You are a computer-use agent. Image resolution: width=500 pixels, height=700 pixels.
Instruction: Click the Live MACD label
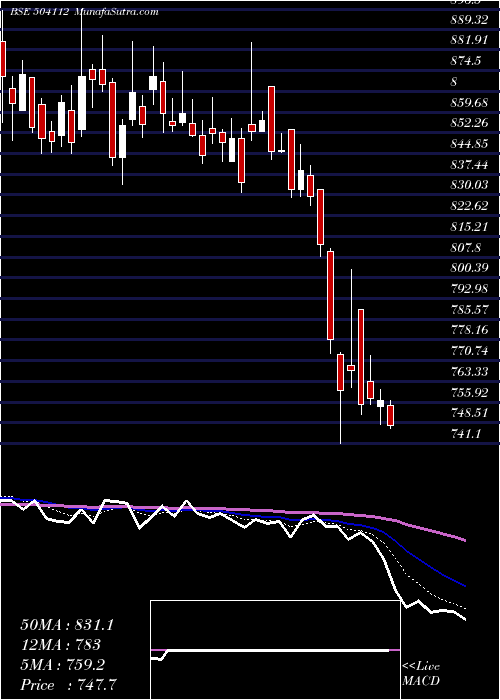click(x=421, y=674)
